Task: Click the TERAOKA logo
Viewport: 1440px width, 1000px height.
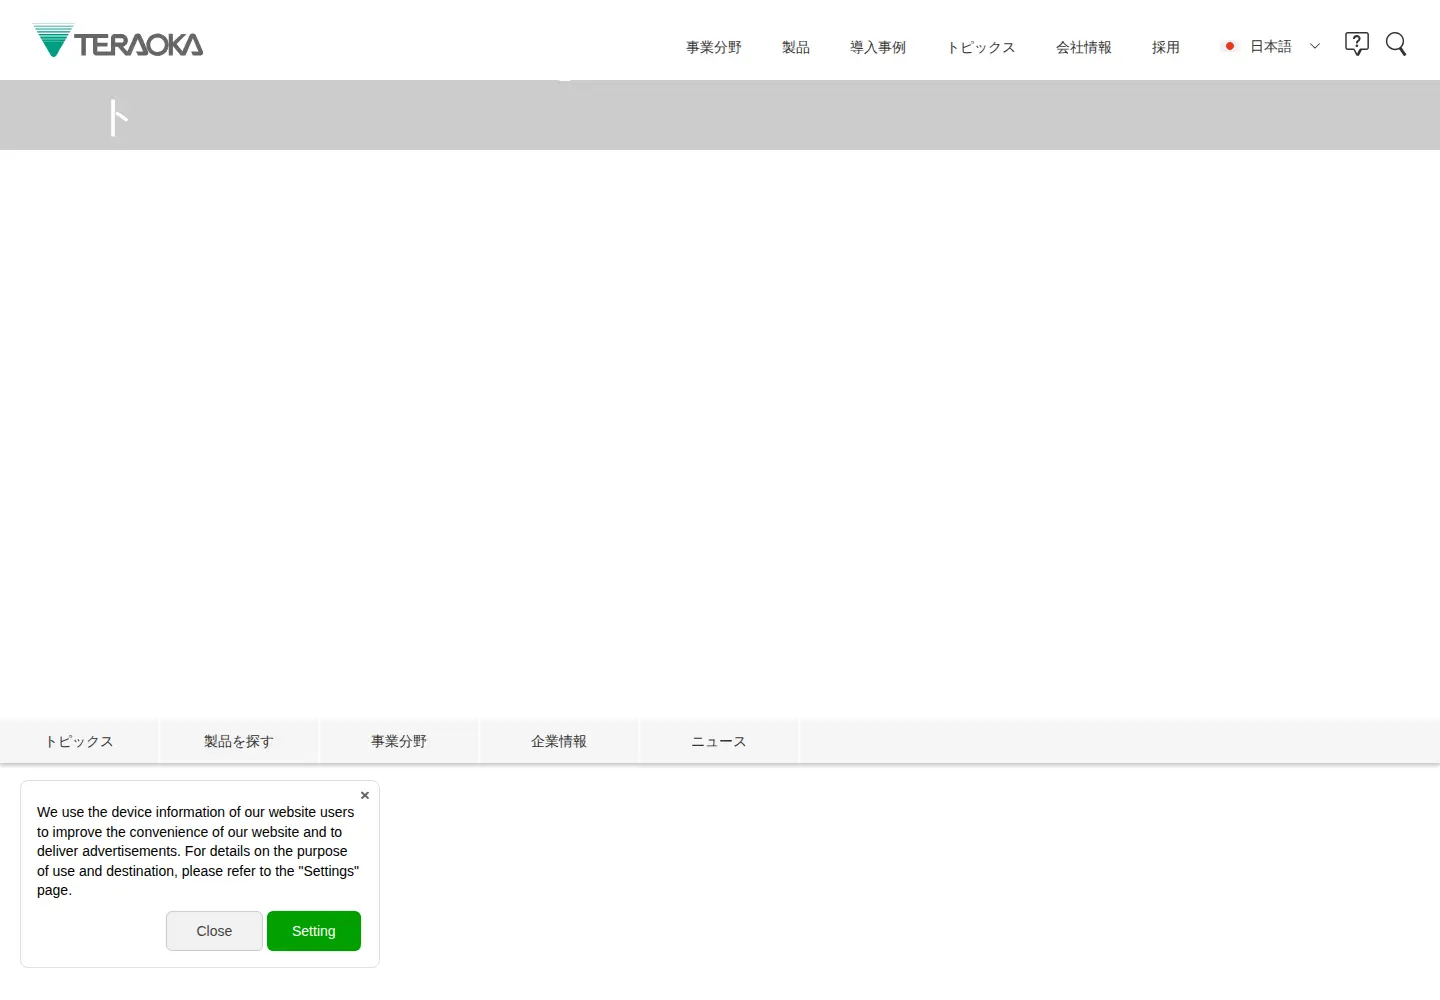Action: pyautogui.click(x=118, y=41)
